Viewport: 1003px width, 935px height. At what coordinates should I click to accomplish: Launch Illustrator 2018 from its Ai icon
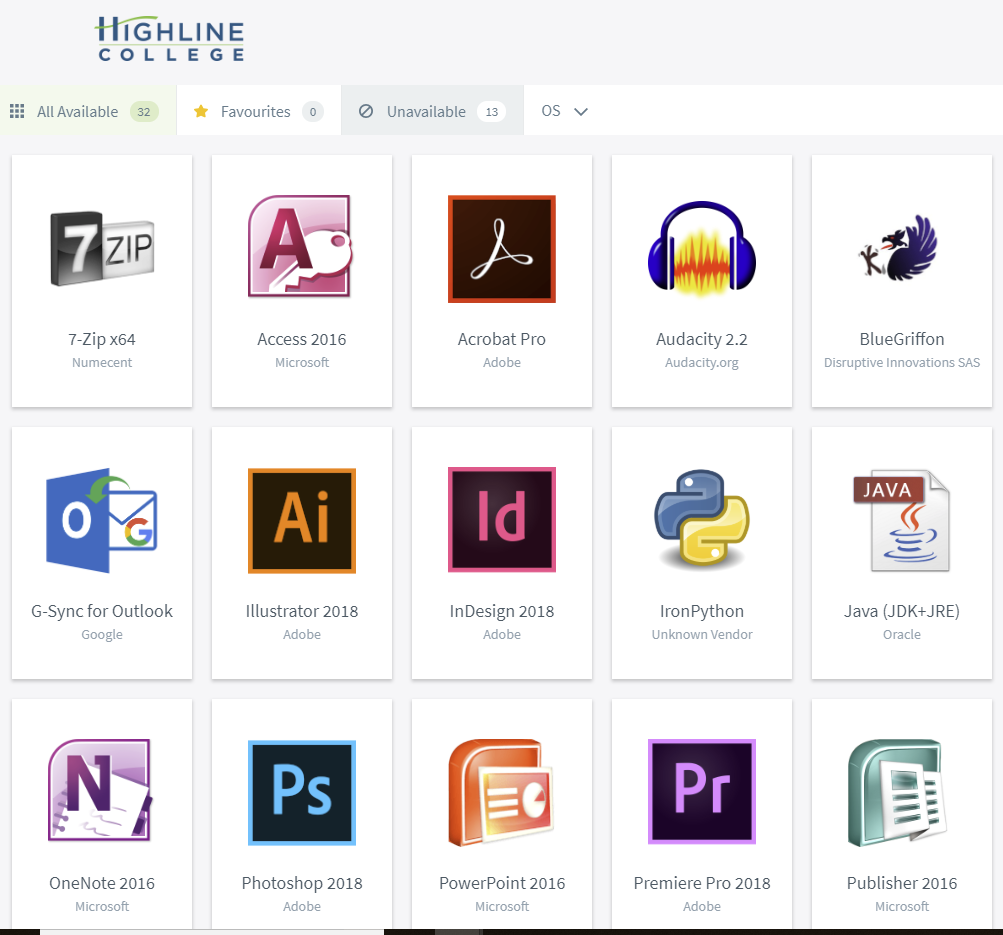pyautogui.click(x=302, y=521)
